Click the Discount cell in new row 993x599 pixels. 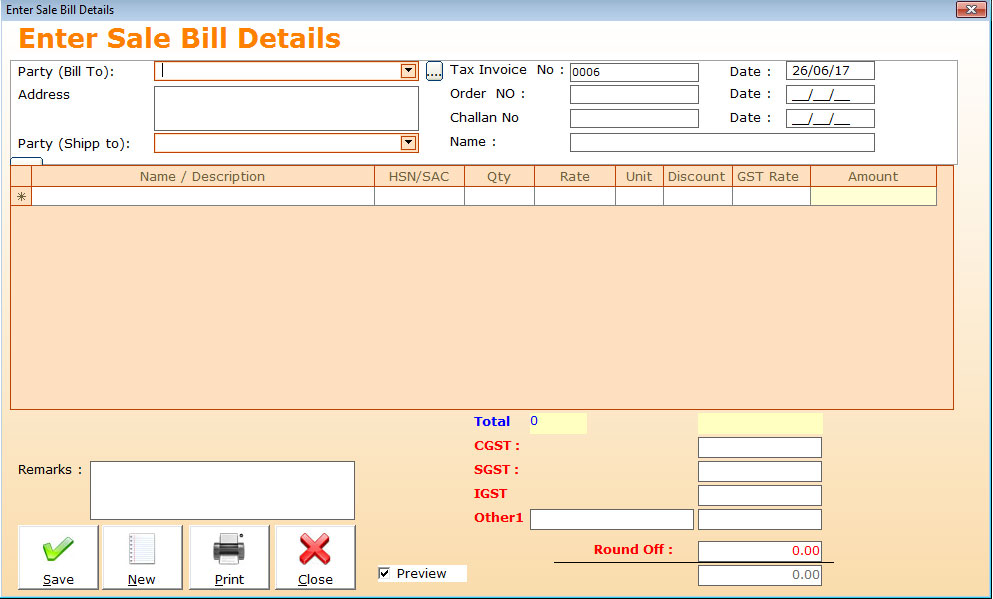697,196
